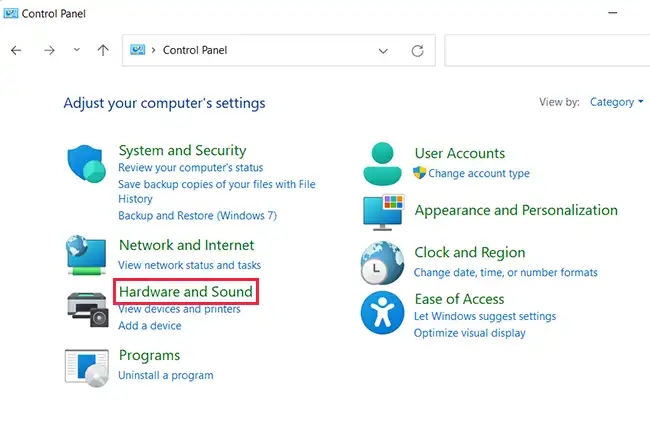Click the Network and Internet globe monitor icon
Screen dimensions: 650x422
pyautogui.click(x=86, y=255)
